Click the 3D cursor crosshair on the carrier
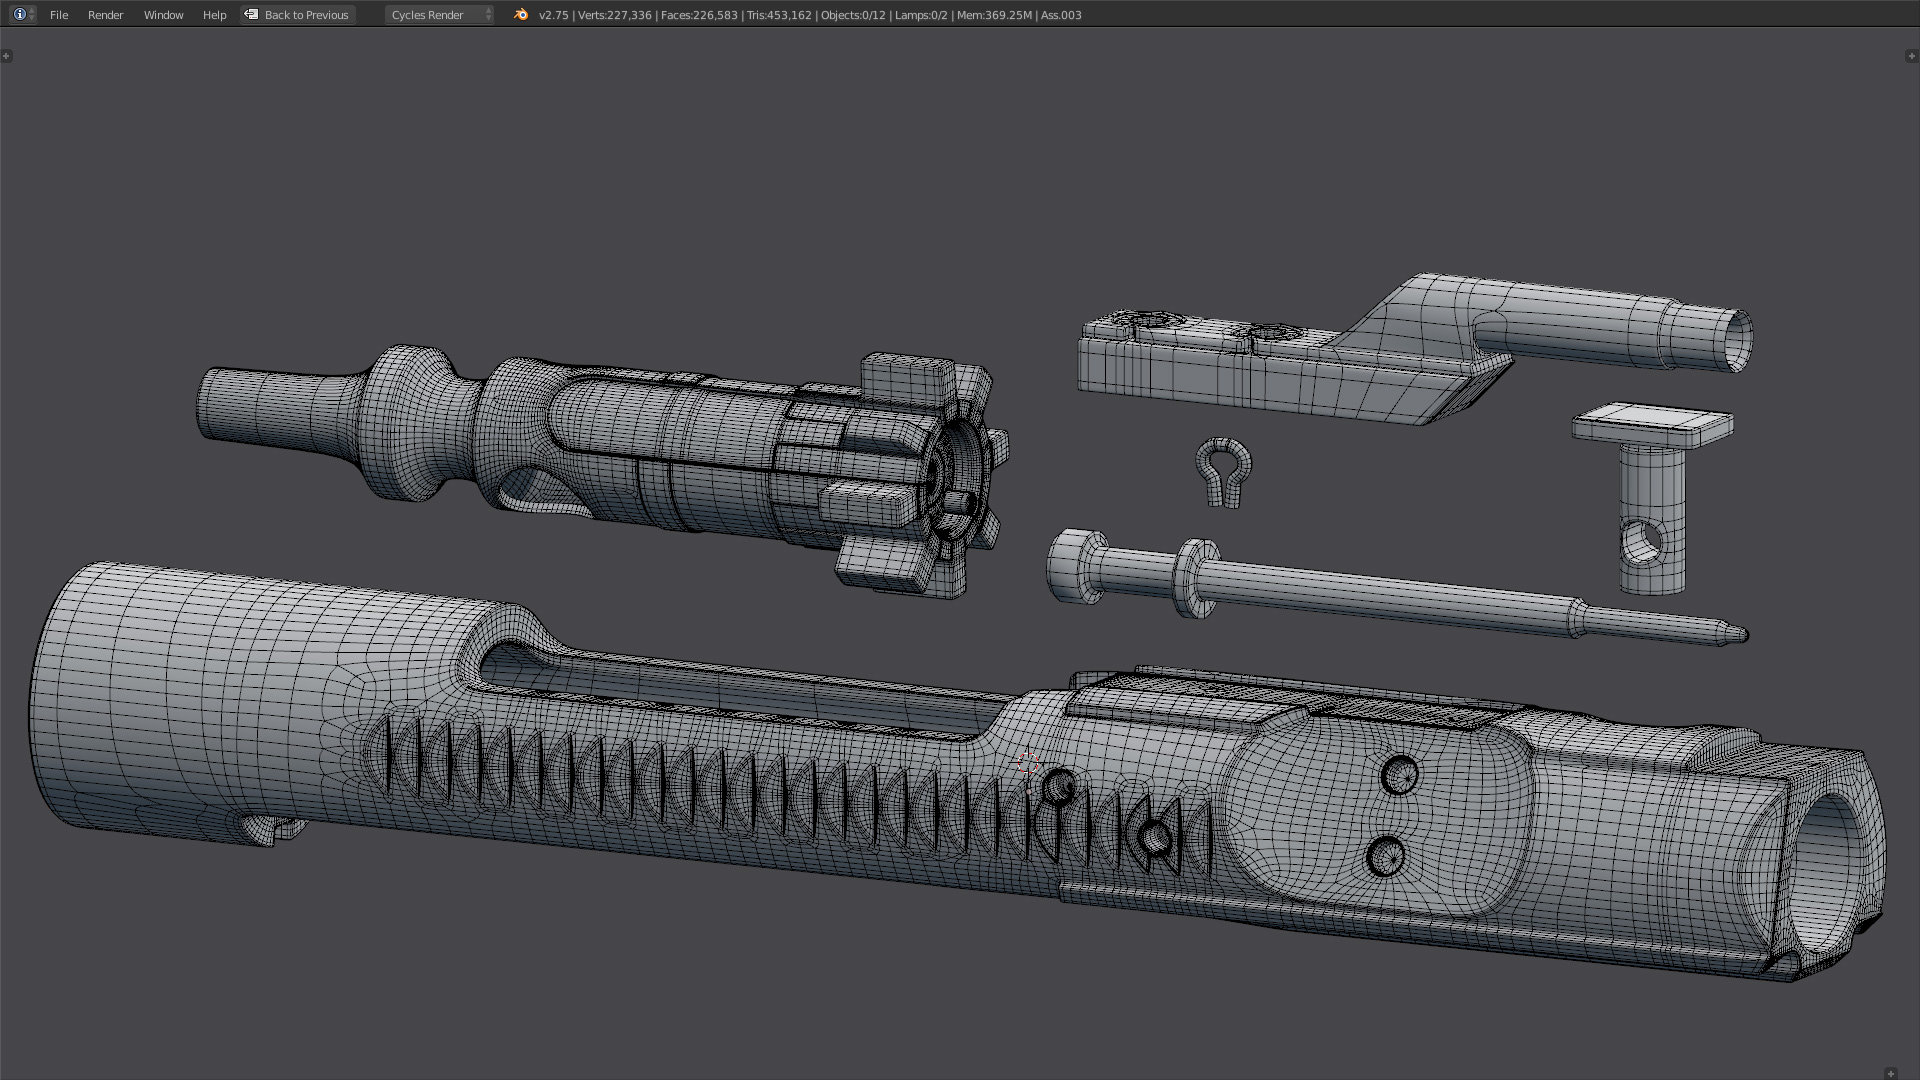This screenshot has height=1080, width=1920. (1027, 765)
